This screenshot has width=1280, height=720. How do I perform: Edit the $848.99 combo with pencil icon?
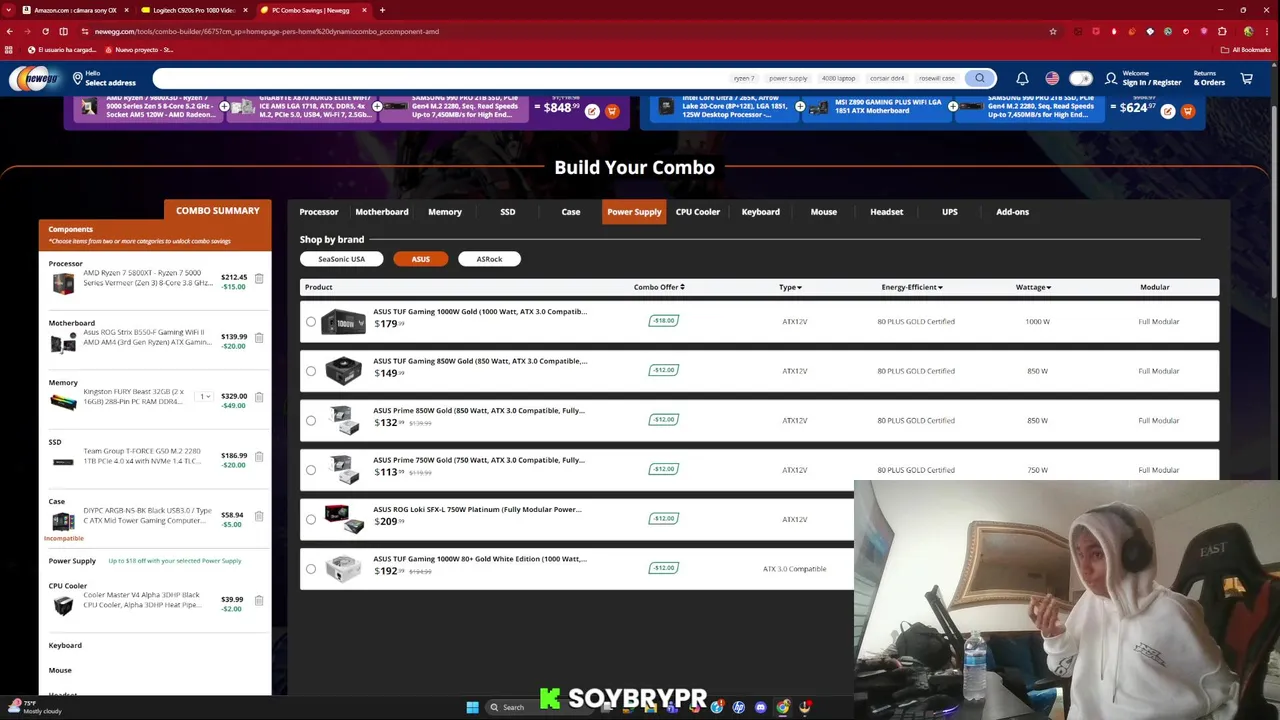pos(592,111)
